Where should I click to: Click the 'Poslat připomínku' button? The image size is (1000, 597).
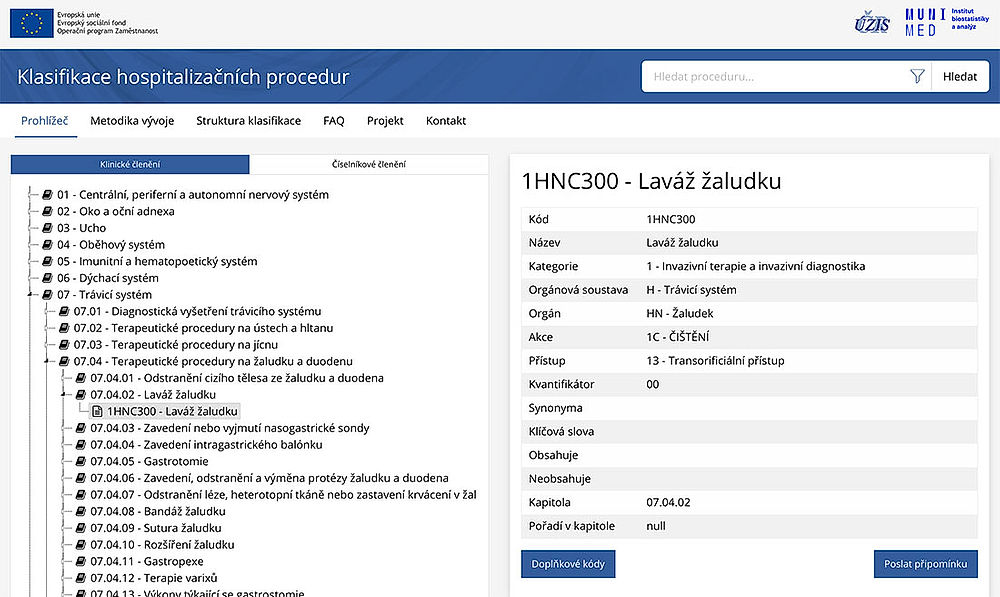click(x=925, y=564)
